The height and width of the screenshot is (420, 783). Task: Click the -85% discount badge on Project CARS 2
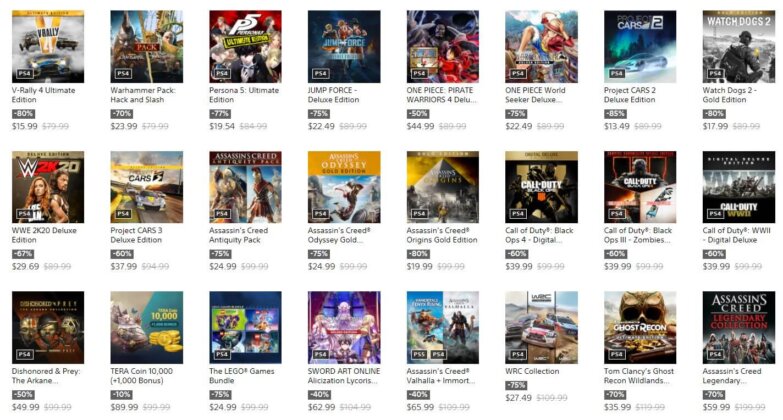point(615,113)
